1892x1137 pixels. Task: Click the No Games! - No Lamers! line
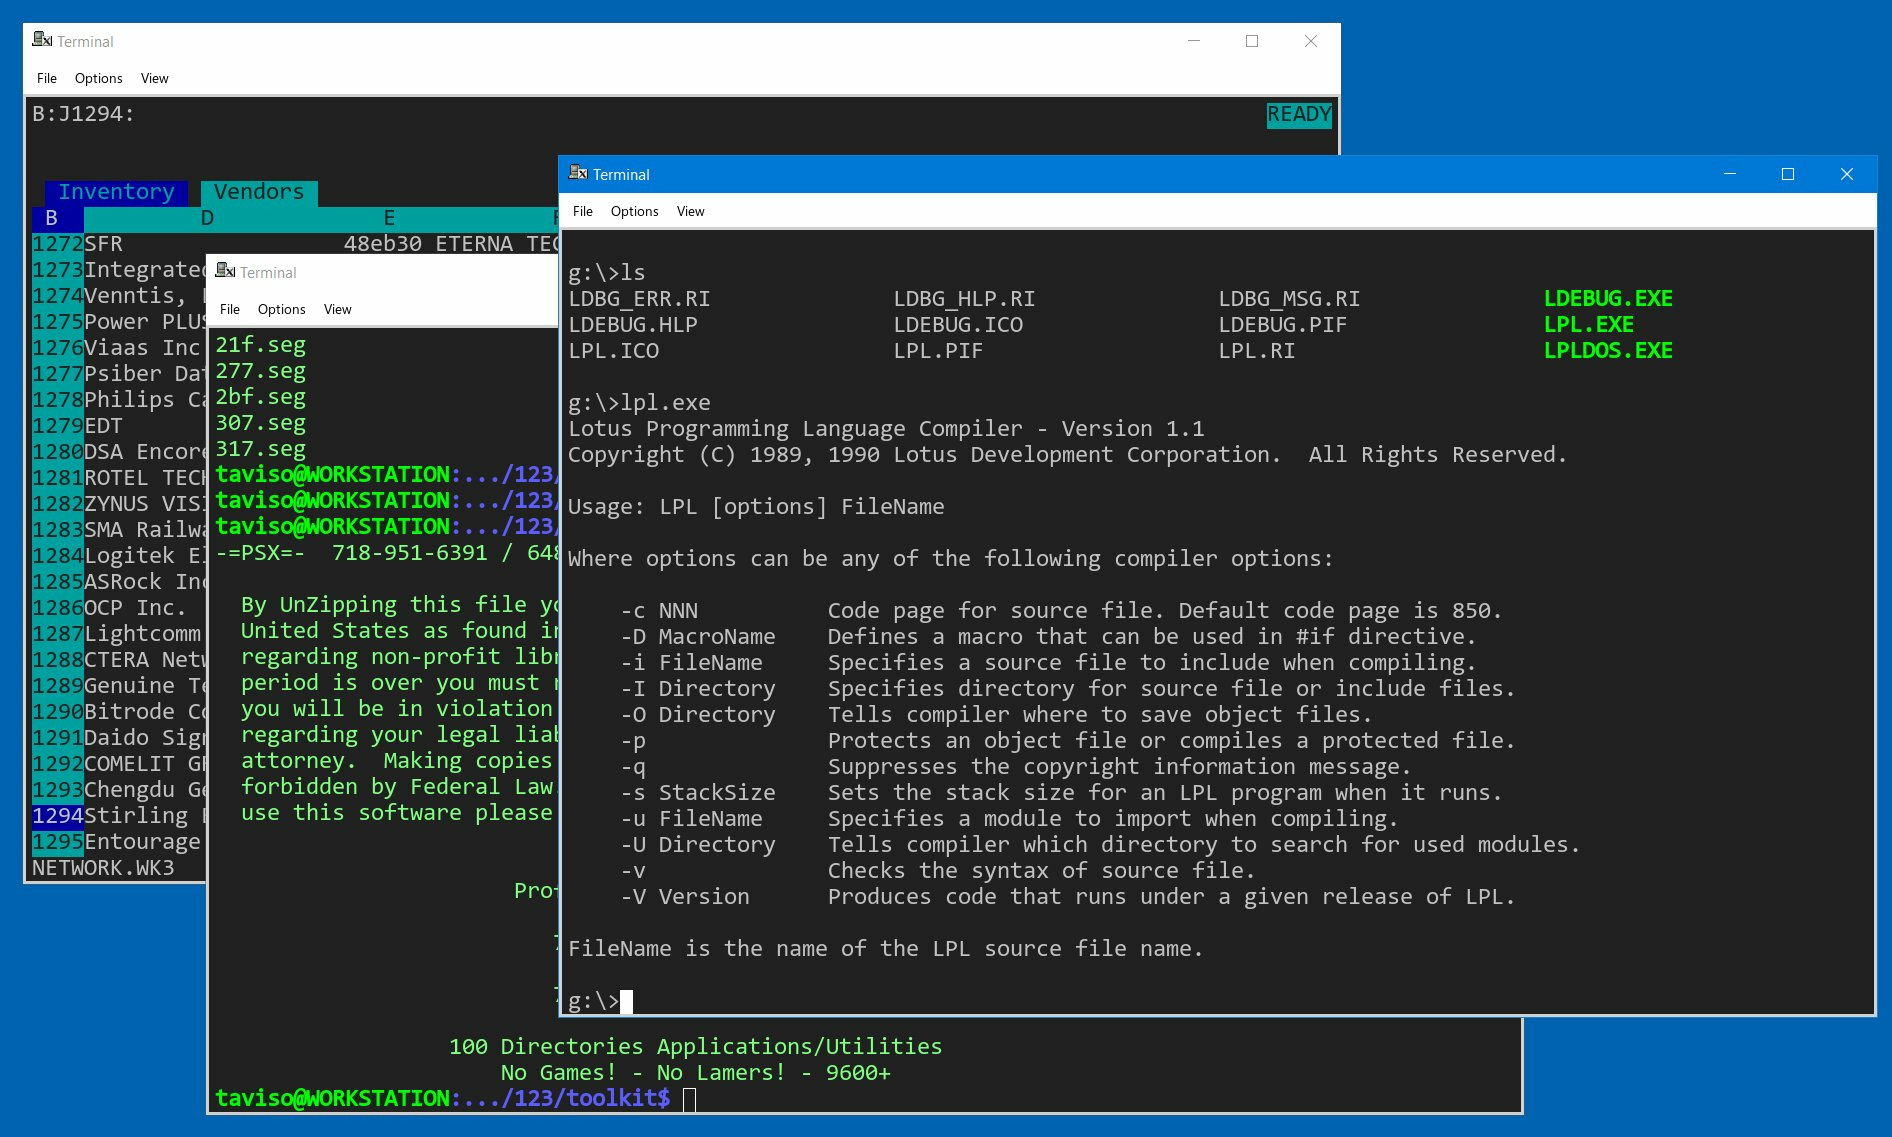(x=696, y=1072)
